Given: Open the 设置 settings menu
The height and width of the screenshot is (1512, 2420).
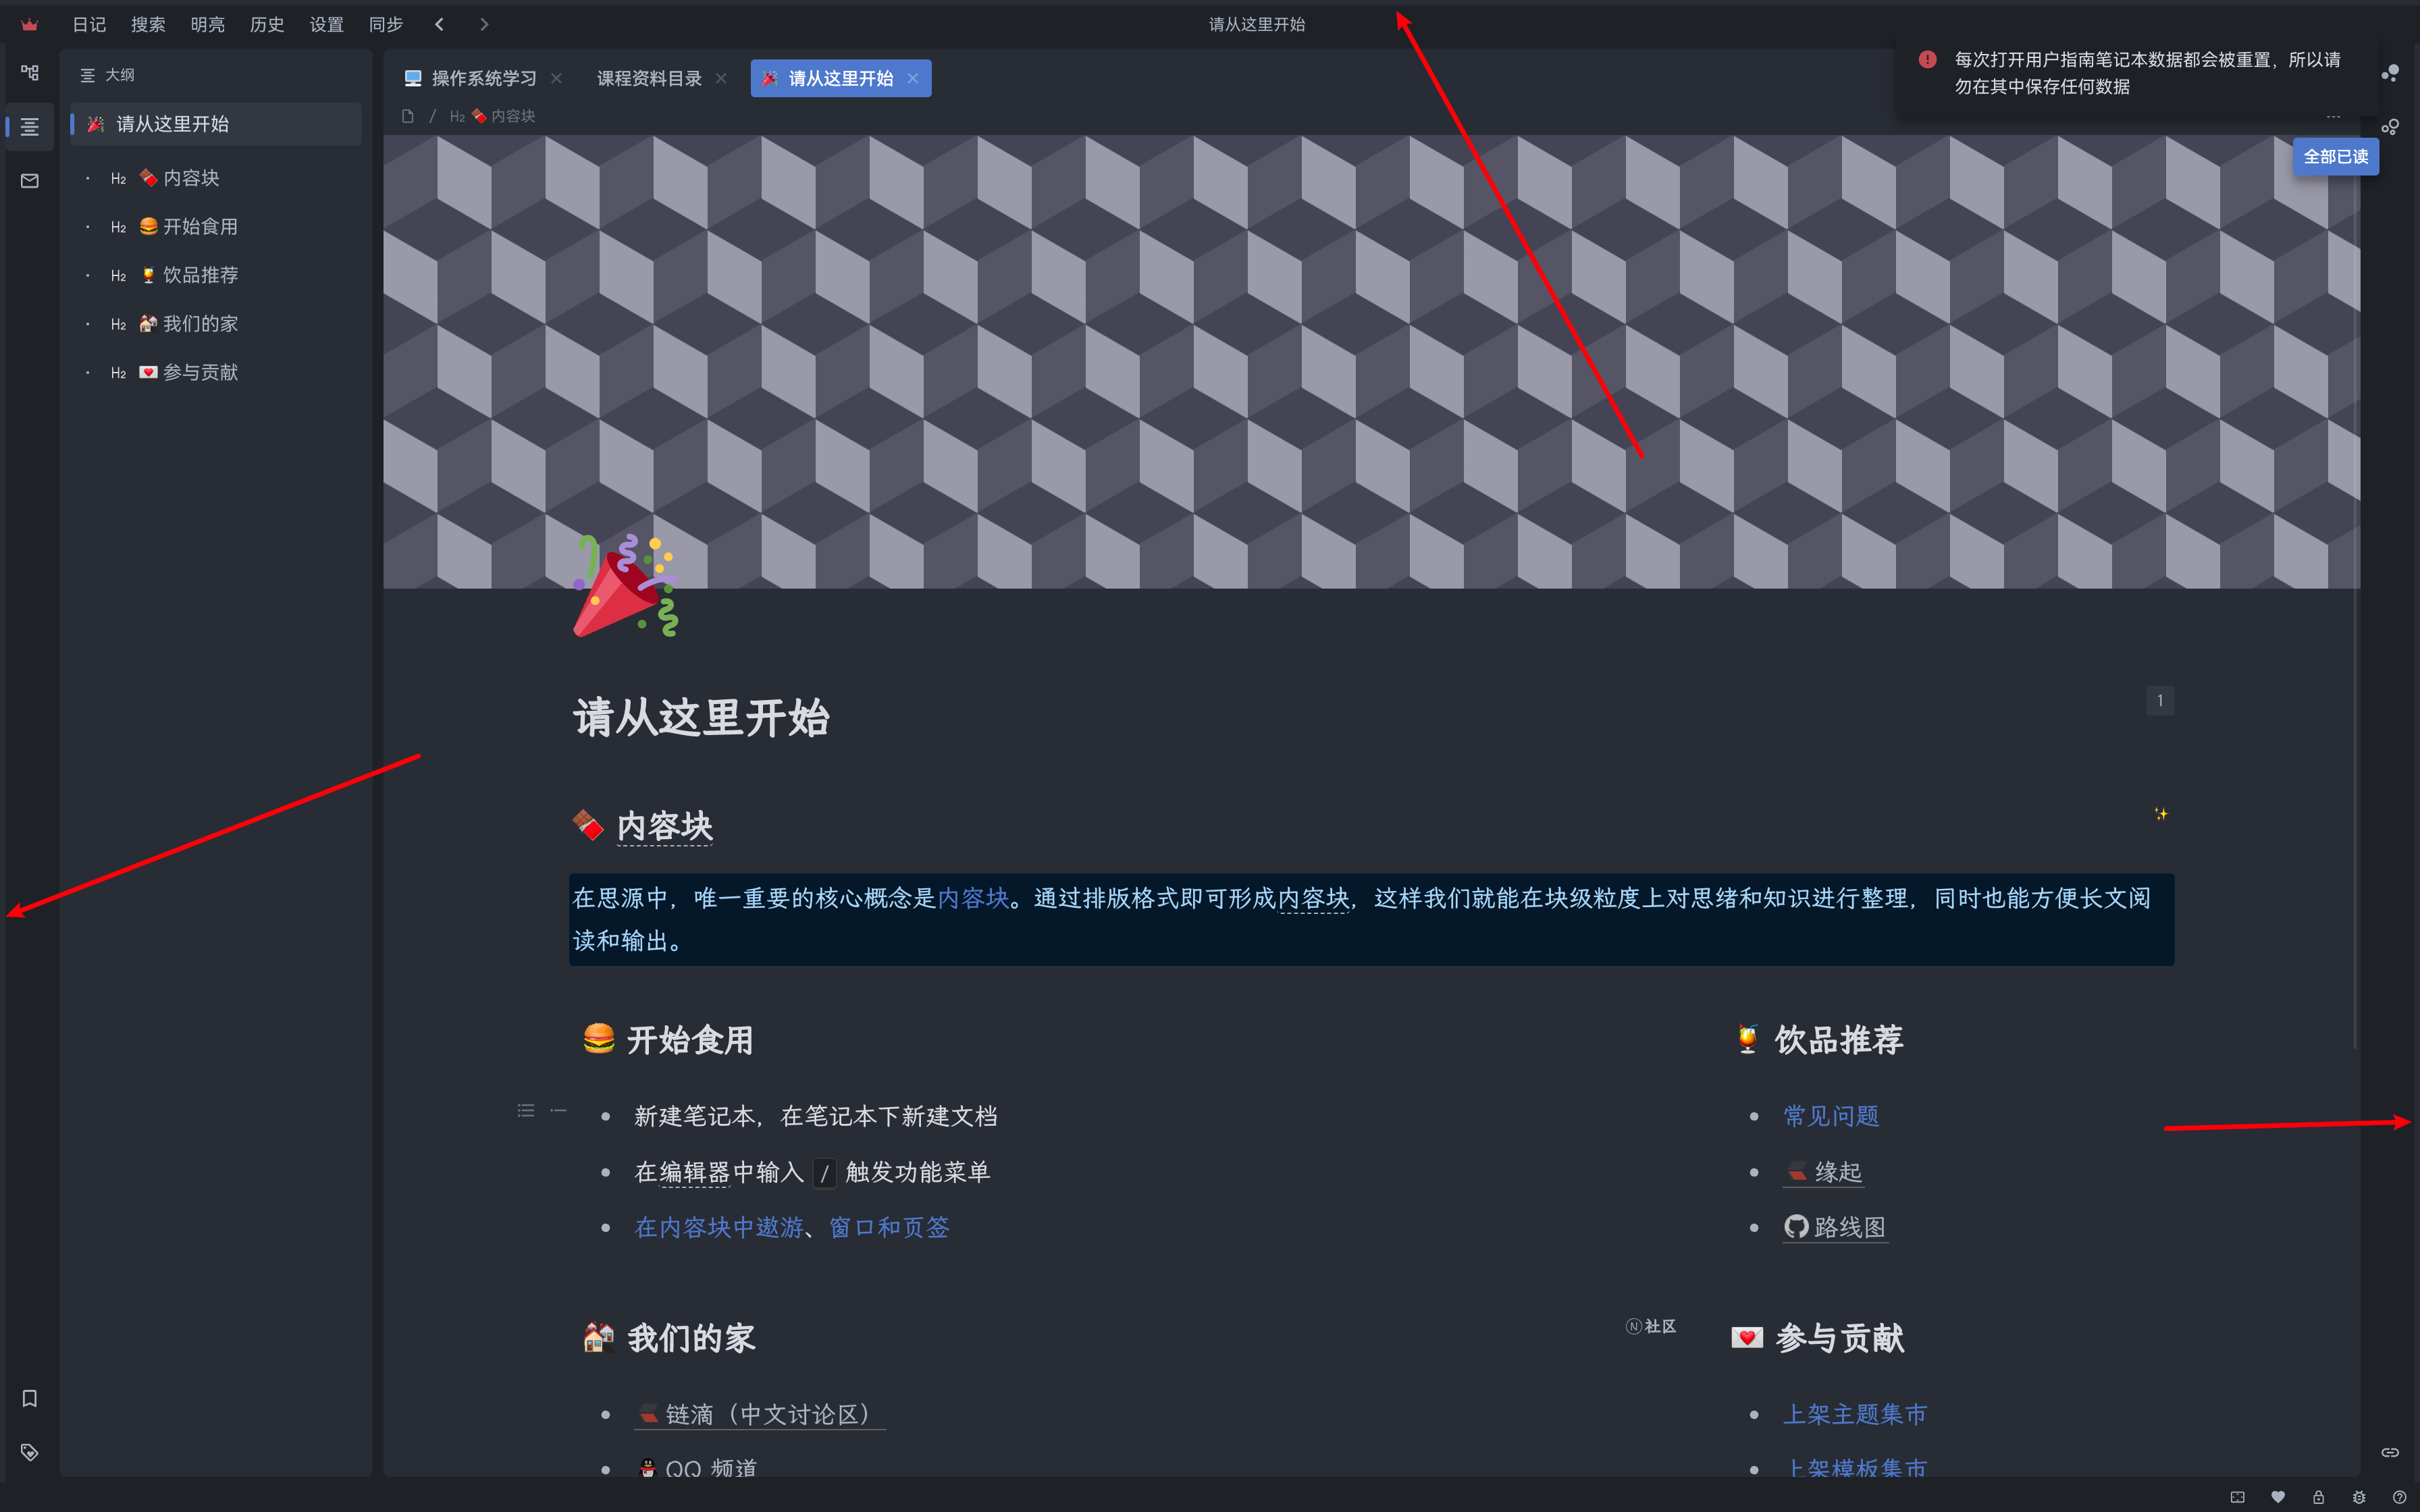Looking at the screenshot, I should tap(326, 24).
